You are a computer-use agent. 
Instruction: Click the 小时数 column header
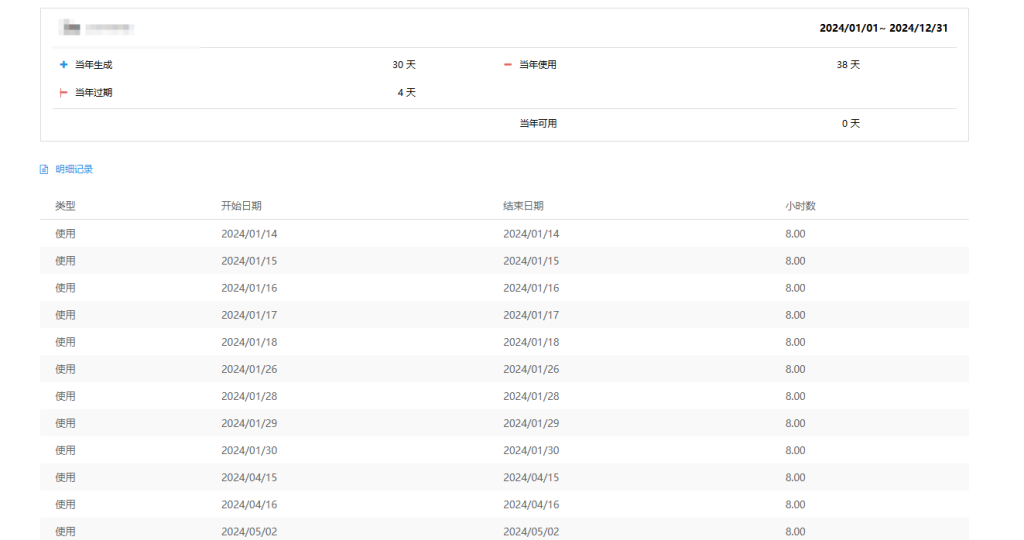800,206
